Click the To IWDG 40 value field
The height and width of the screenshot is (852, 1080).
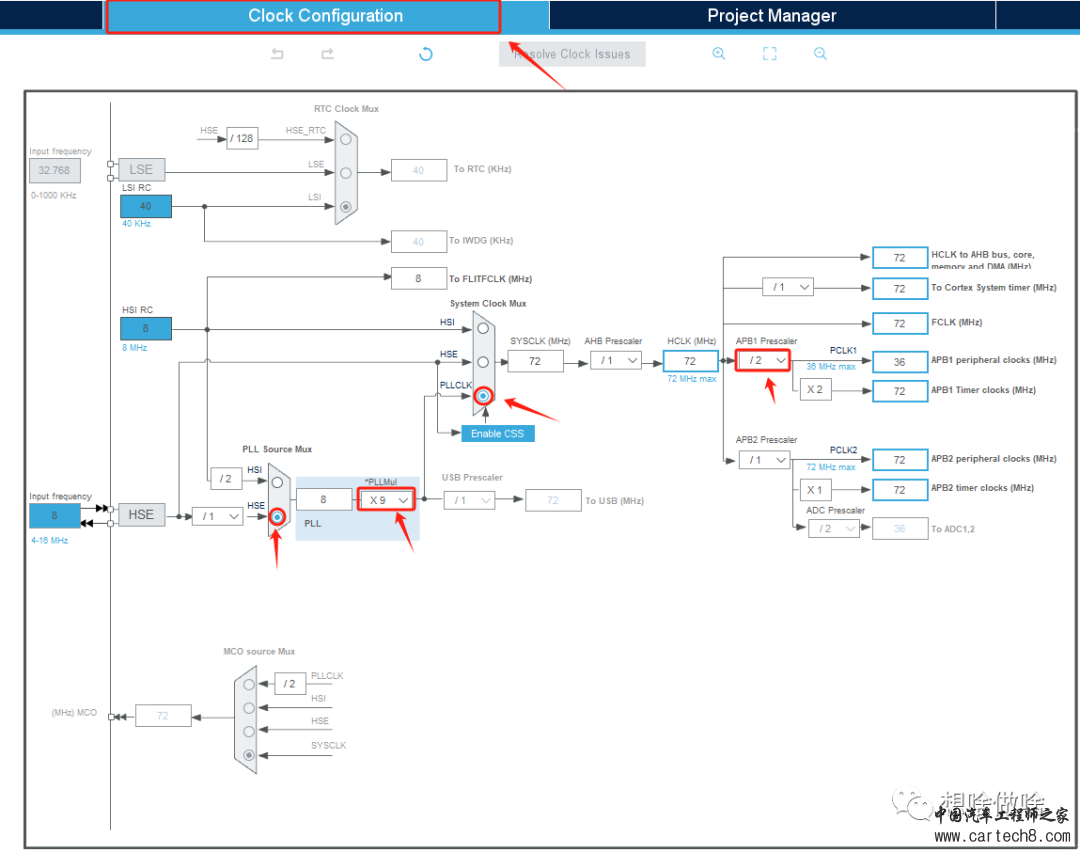418,242
